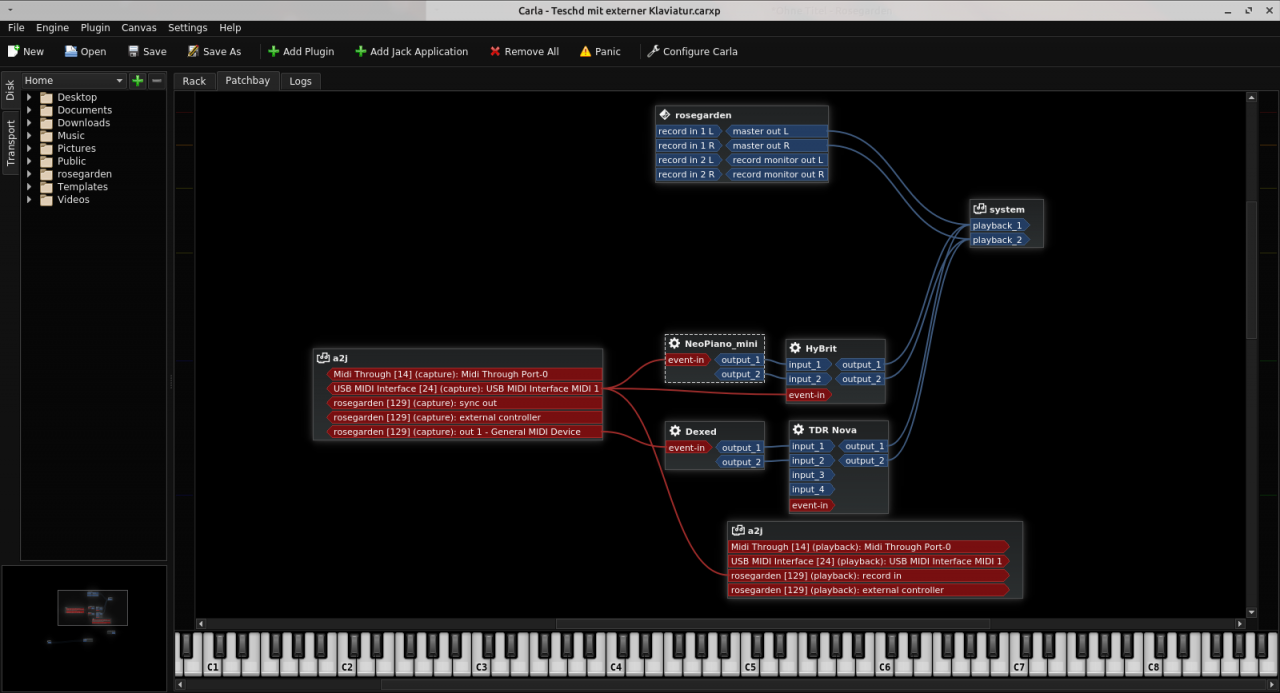Open the Home location dropdown
The image size is (1280, 693).
coord(74,81)
